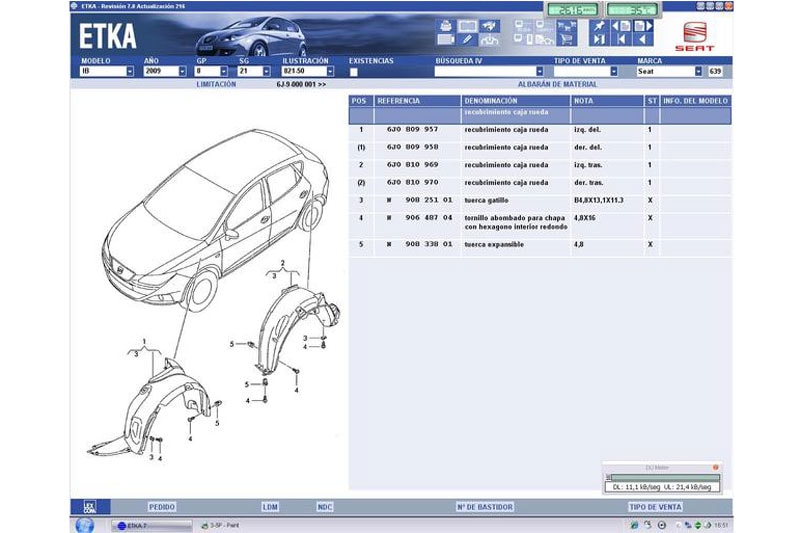Click the pushpin icon in the toolbar
800x533 pixels.
599,26
